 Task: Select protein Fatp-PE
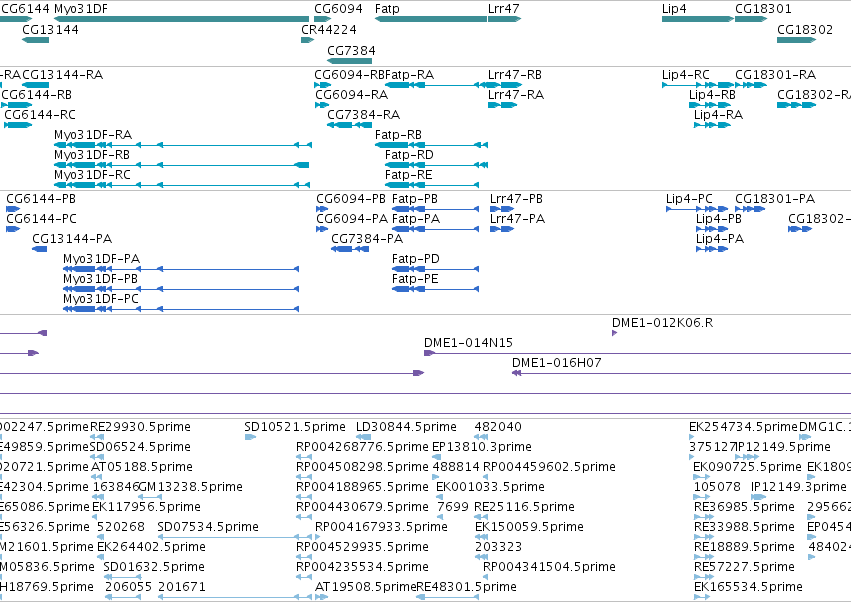click(435, 289)
